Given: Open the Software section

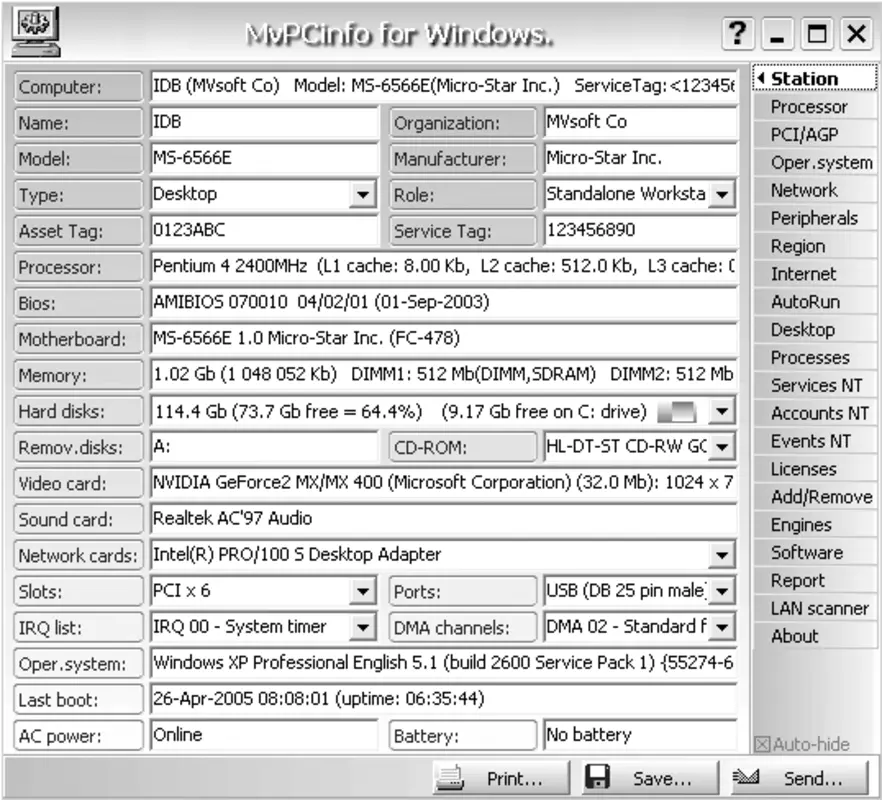Looking at the screenshot, I should click(815, 552).
